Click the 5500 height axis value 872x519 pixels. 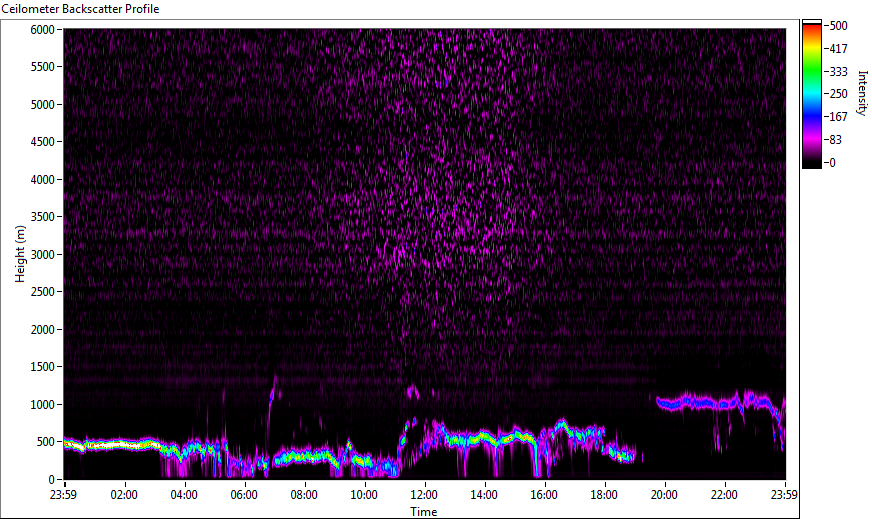43,67
